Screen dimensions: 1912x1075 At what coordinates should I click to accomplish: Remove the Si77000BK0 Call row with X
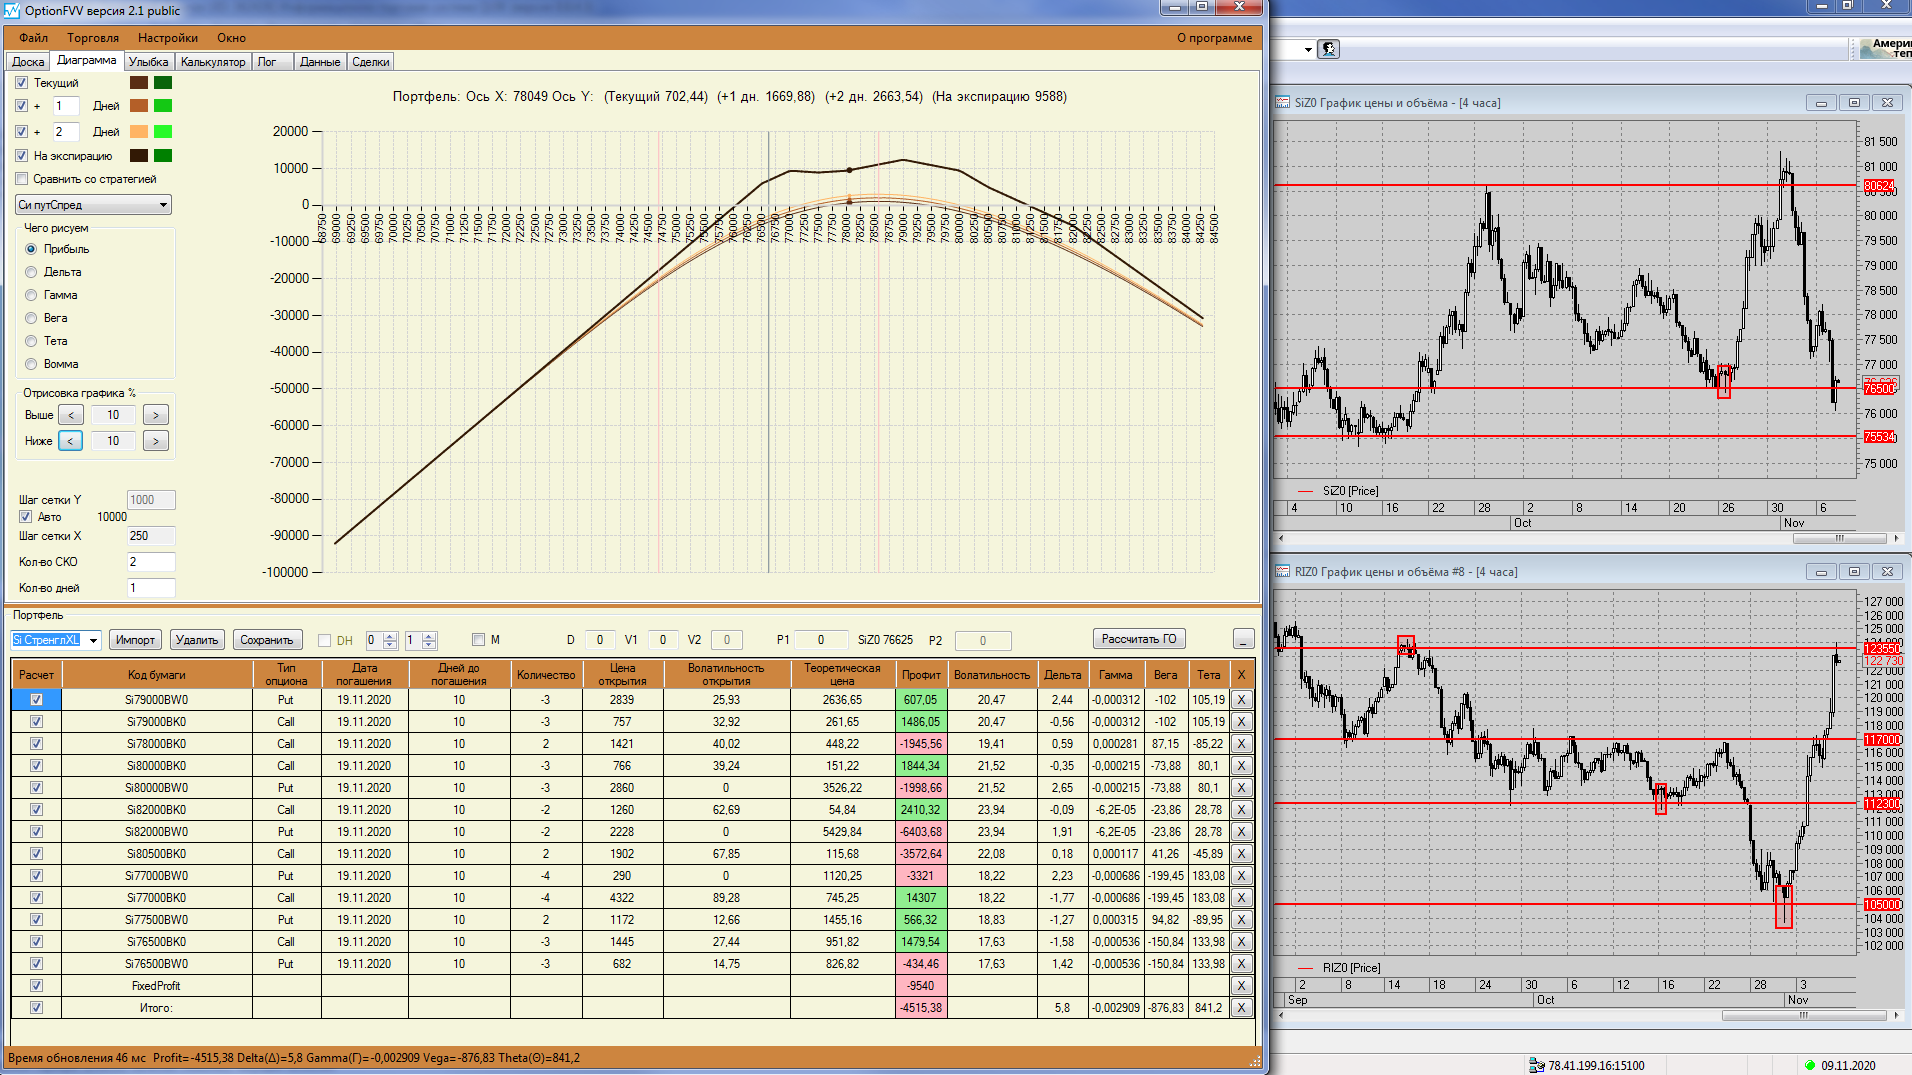(x=1241, y=898)
